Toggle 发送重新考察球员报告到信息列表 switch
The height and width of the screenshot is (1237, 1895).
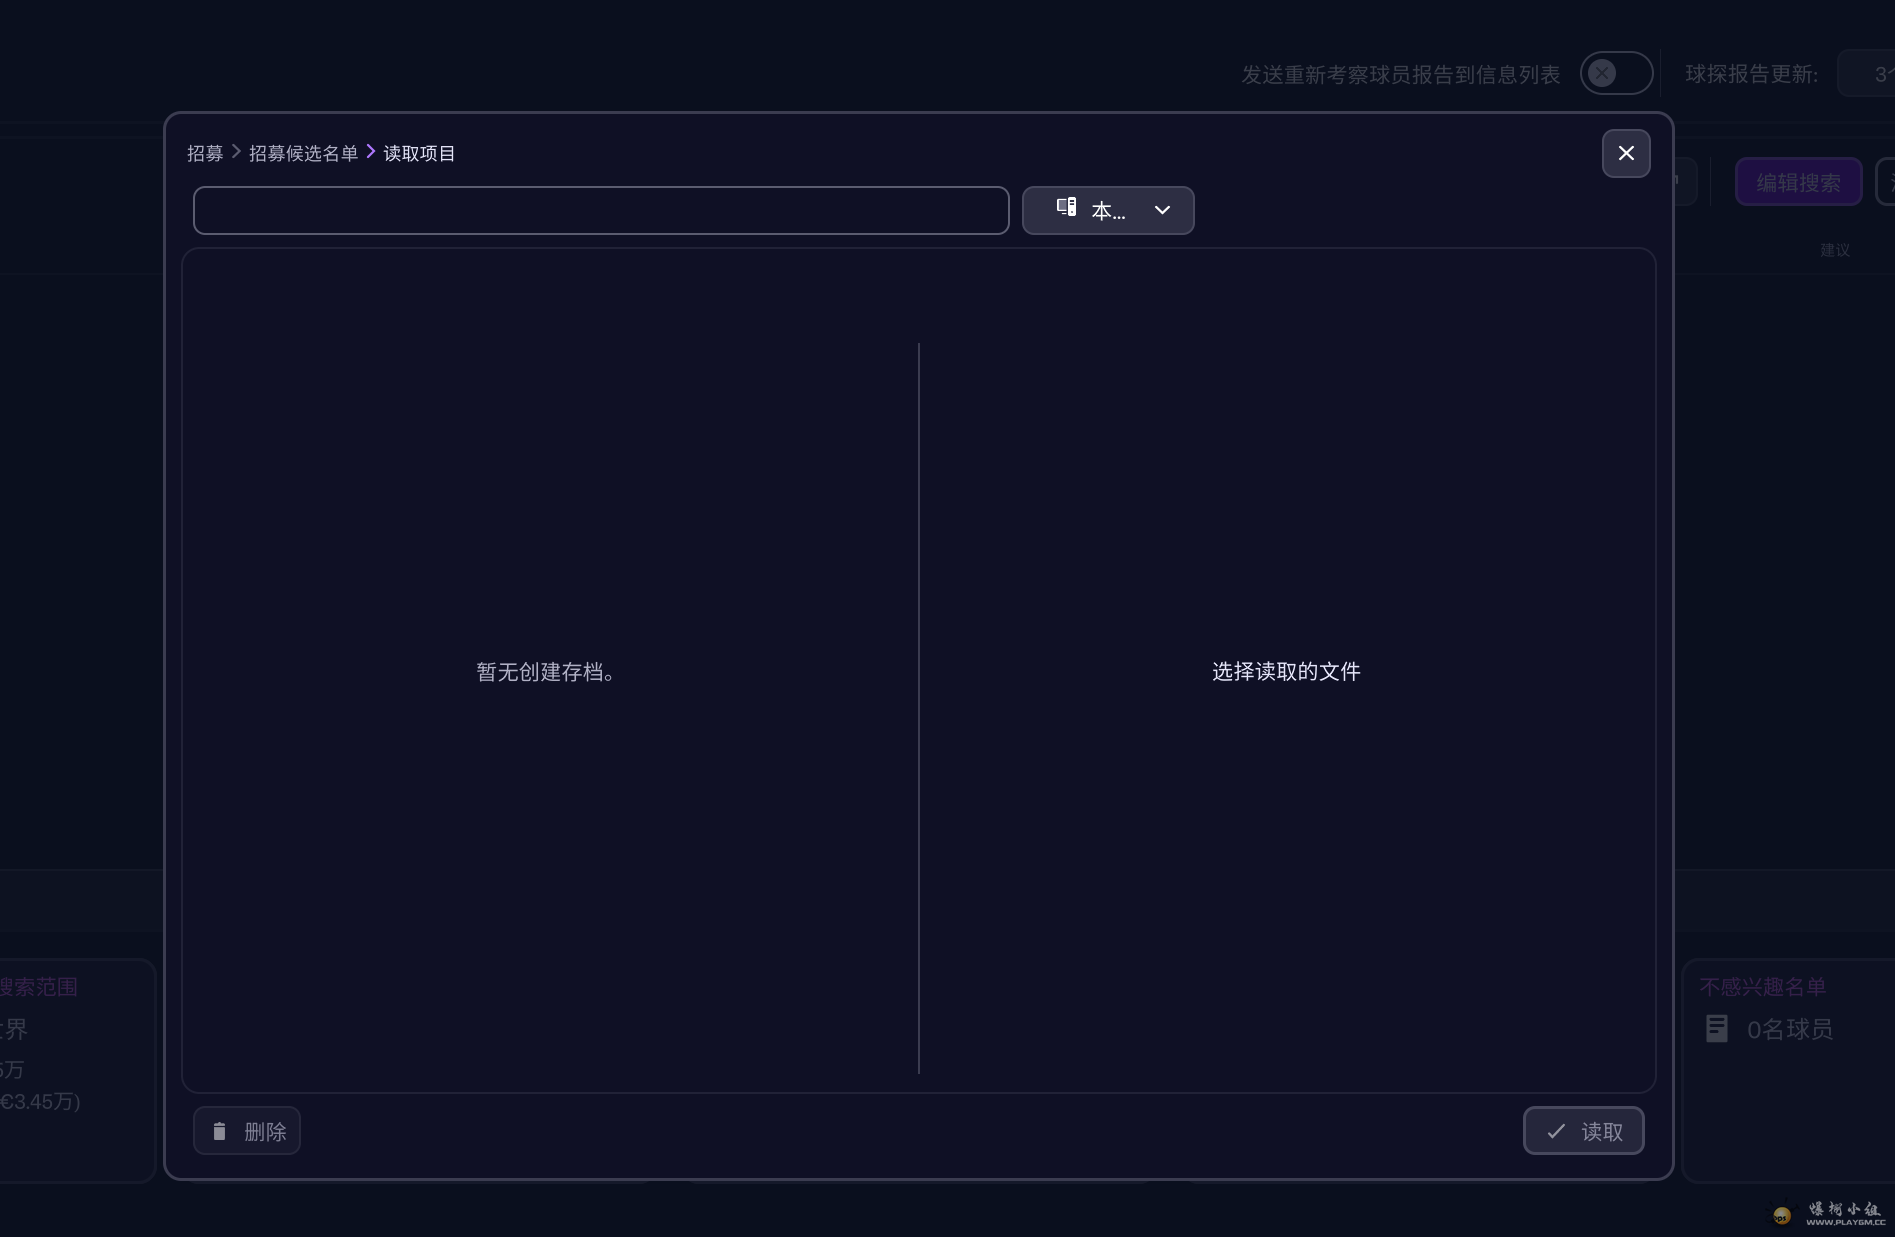[1616, 74]
